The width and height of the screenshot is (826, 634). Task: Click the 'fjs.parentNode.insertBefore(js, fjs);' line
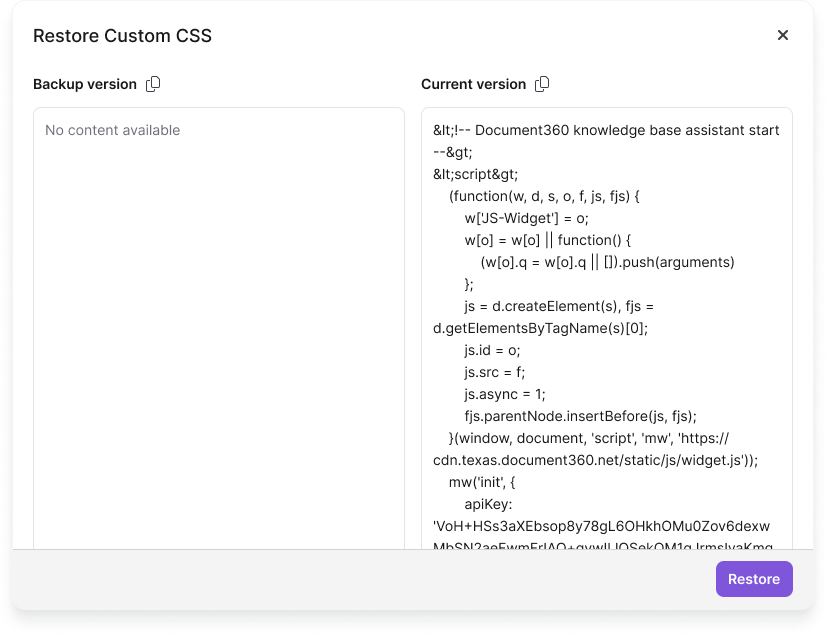tap(581, 417)
